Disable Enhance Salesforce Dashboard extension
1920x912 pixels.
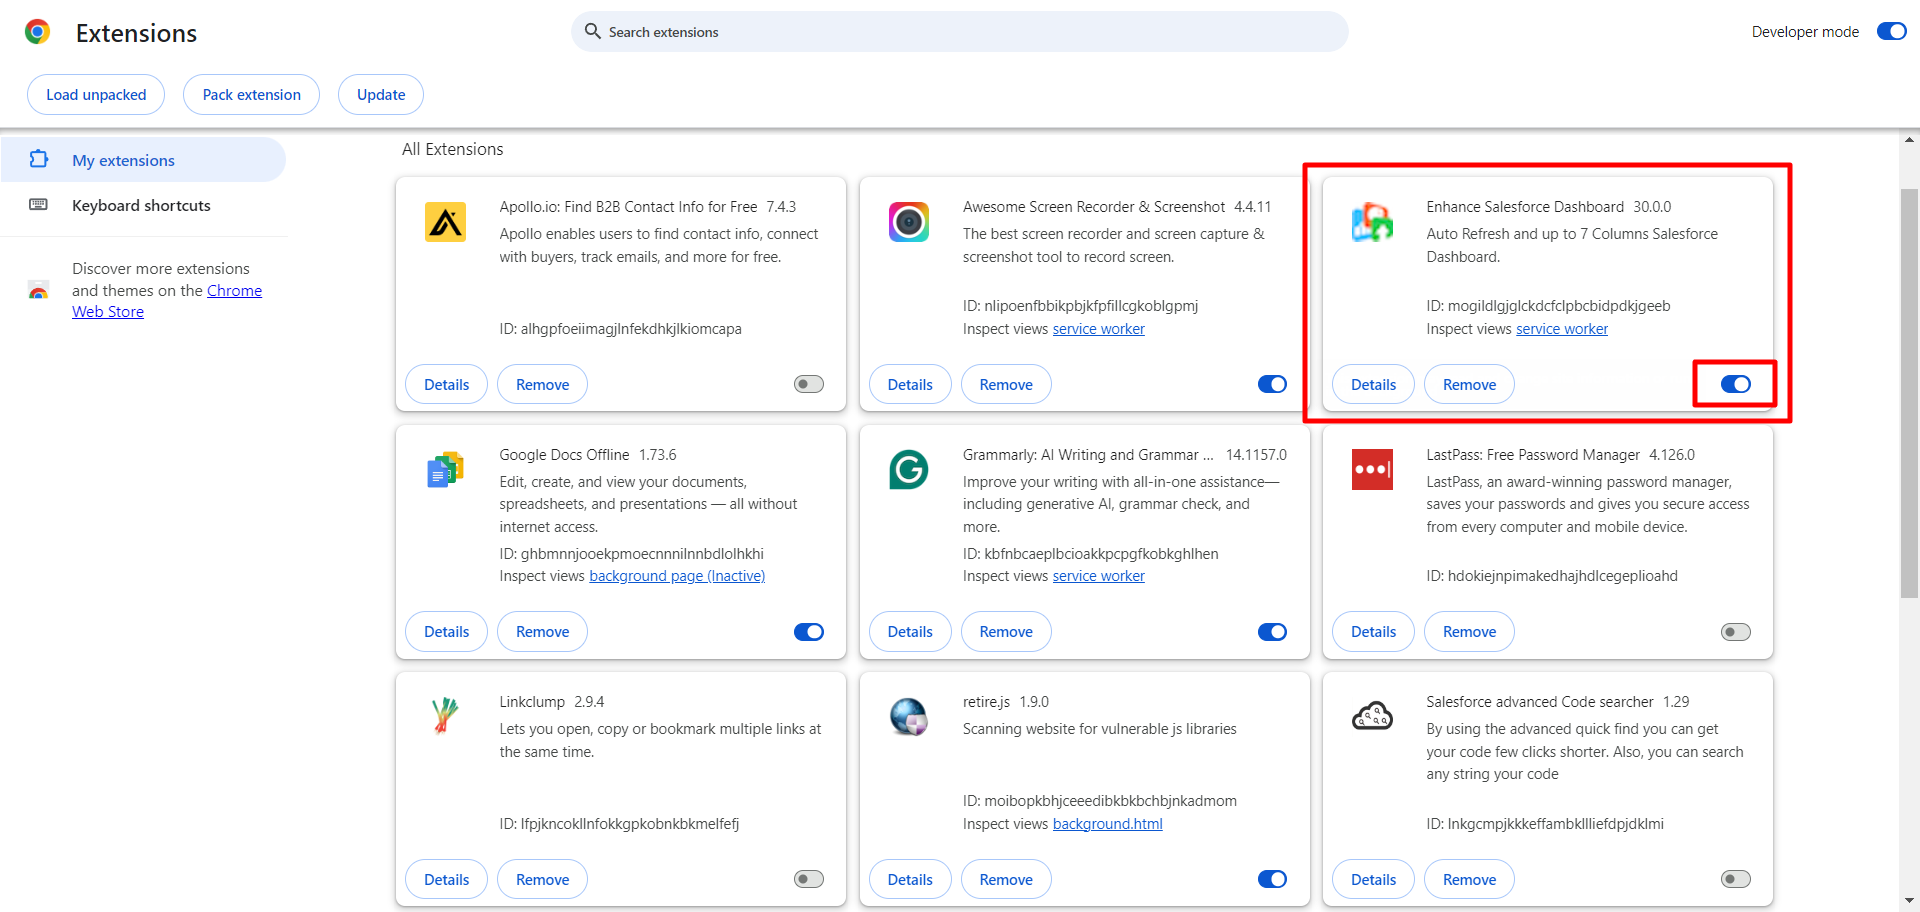click(1736, 384)
